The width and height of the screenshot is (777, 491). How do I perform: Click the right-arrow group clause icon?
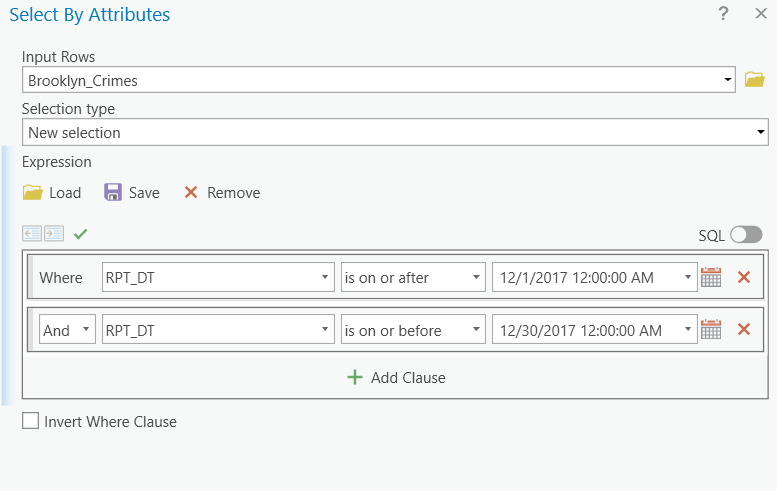54,234
